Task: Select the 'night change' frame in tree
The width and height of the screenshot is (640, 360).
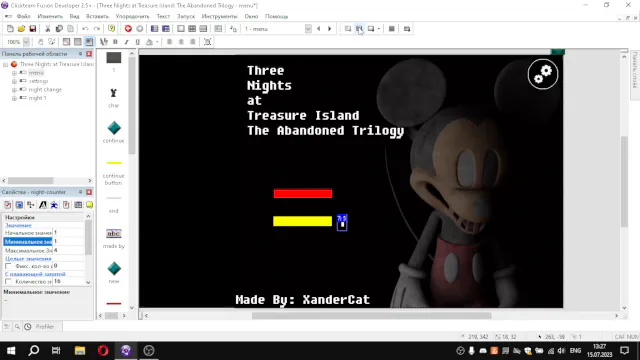Action: point(45,89)
